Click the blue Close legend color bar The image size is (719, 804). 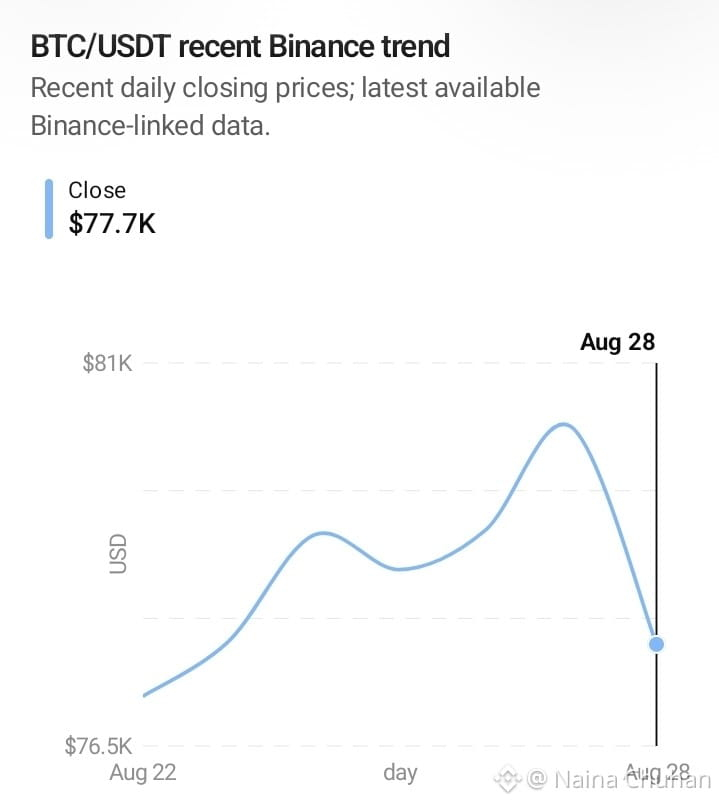pos(49,209)
